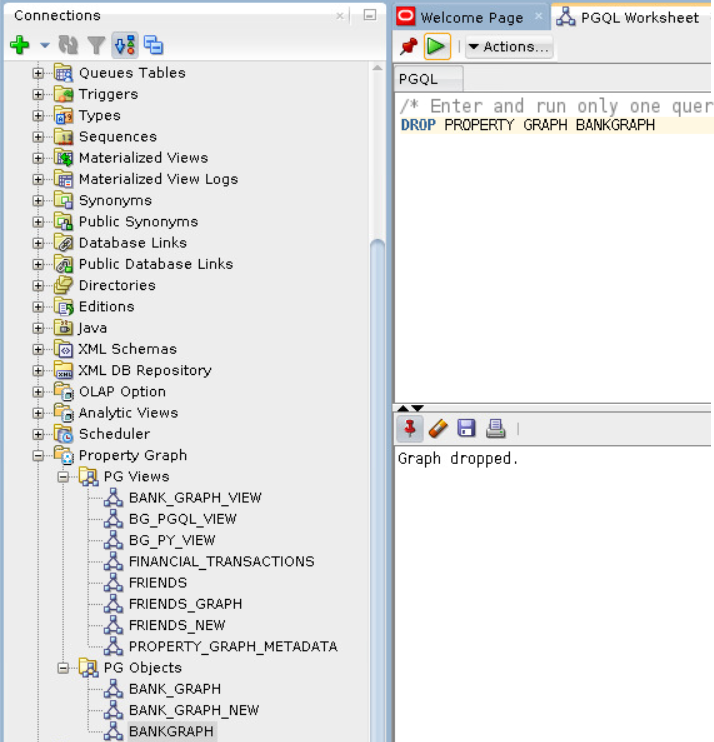Image resolution: width=714 pixels, height=742 pixels.
Task: Expand the Materialized Views node
Action: pos(38,158)
